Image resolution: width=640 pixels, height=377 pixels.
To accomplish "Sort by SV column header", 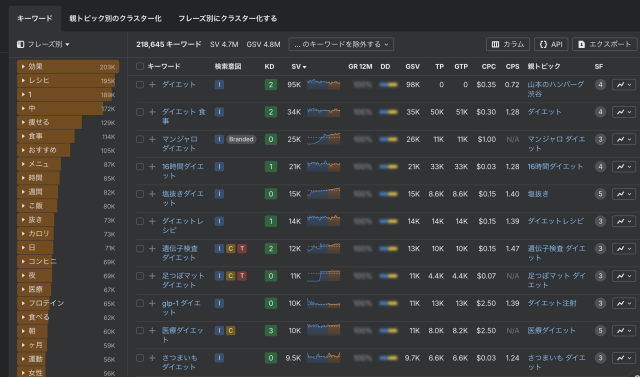I will click(299, 67).
